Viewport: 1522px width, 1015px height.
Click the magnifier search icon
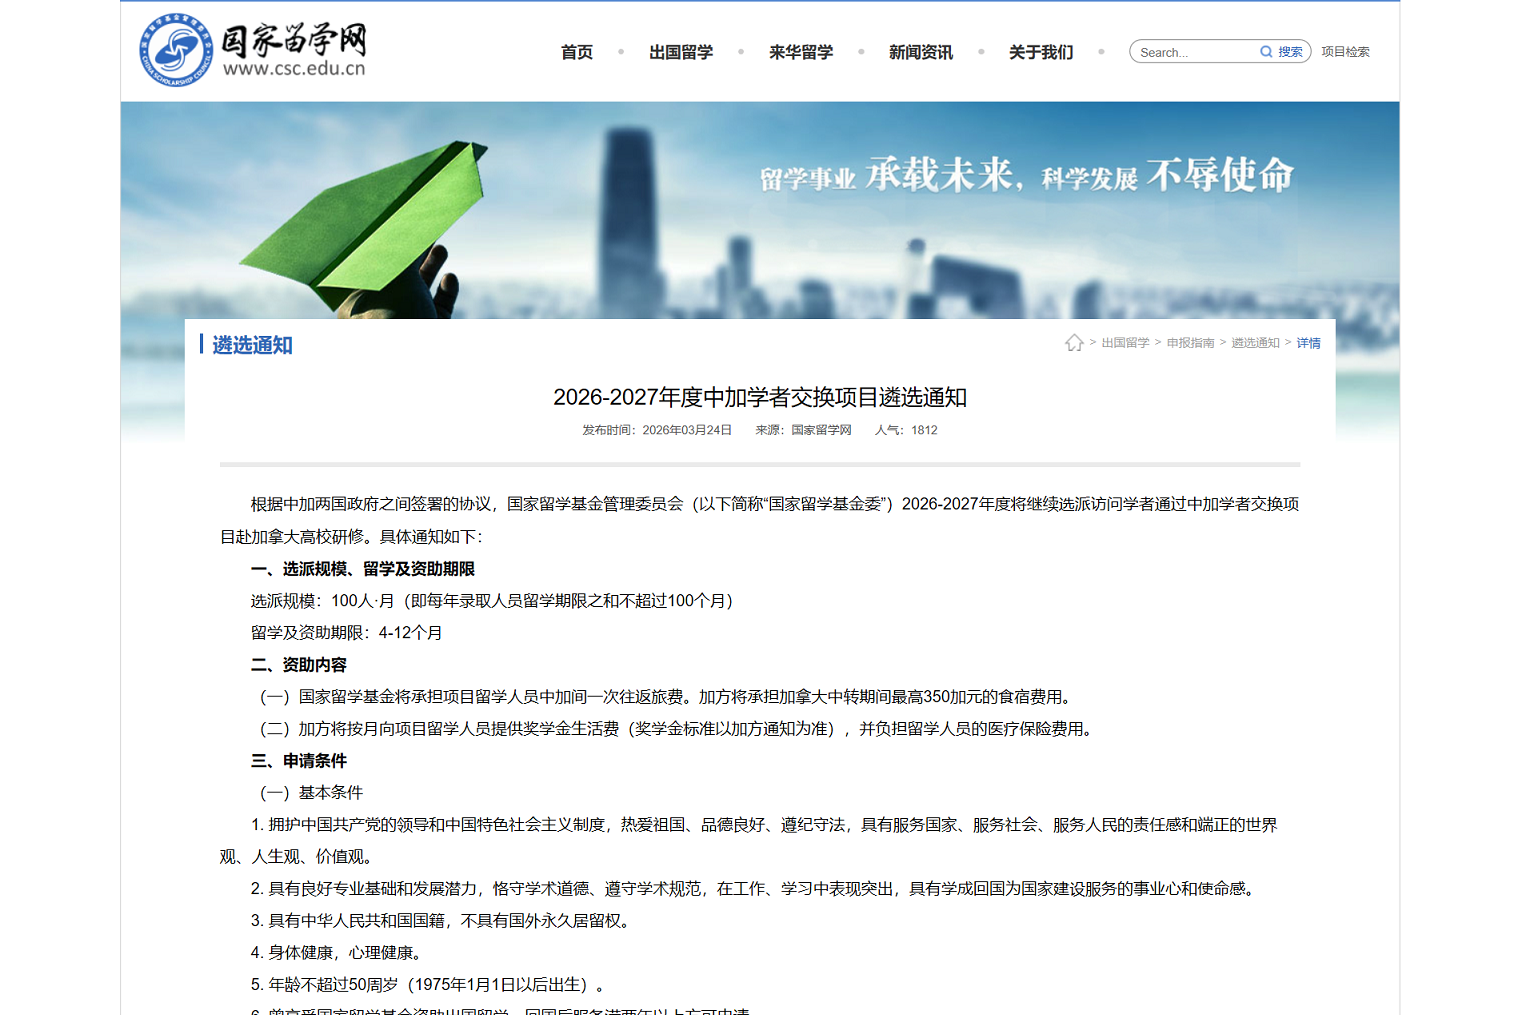(1266, 52)
